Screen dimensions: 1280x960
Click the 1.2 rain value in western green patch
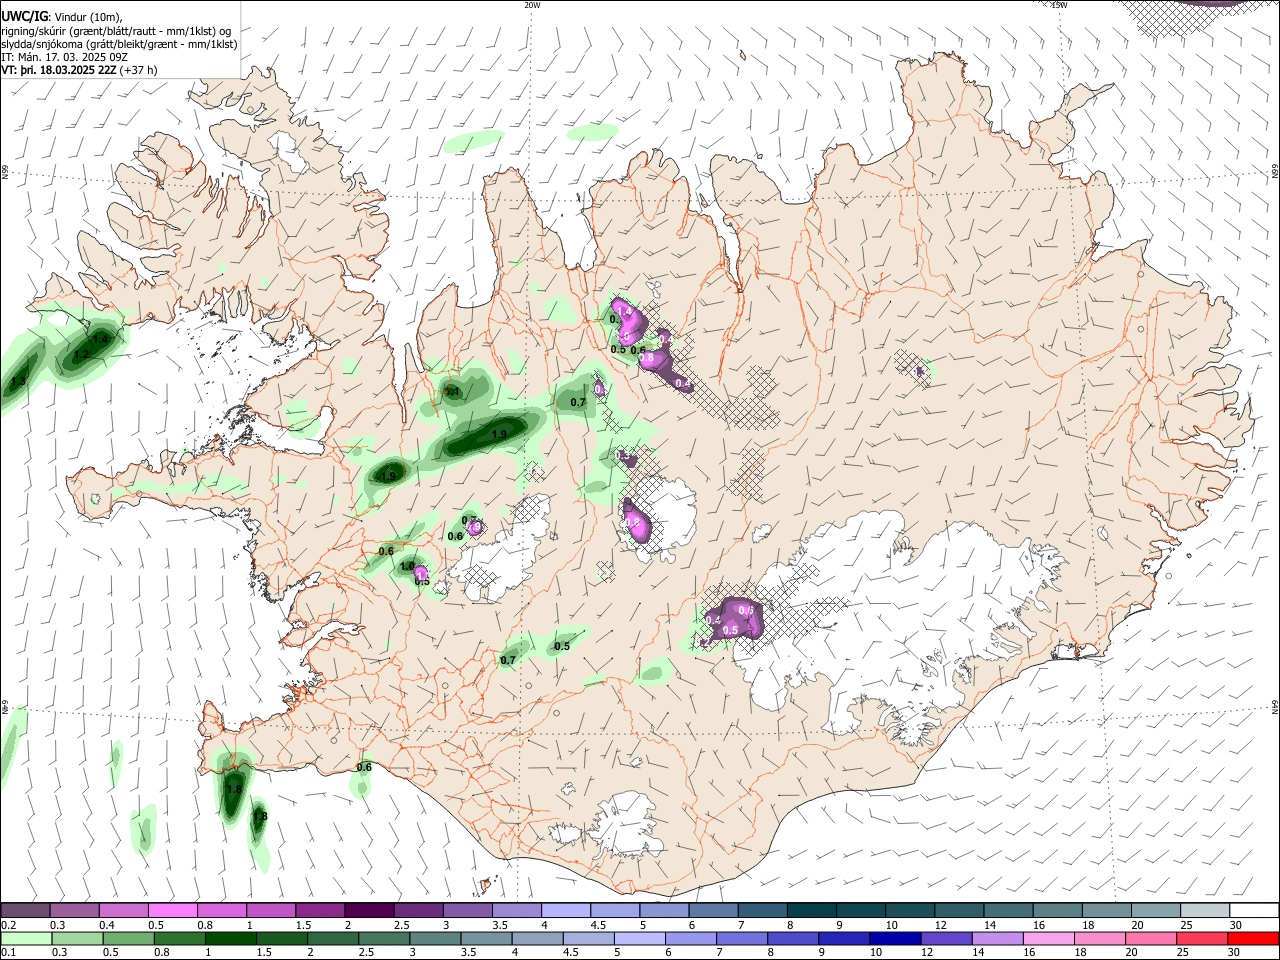81,355
